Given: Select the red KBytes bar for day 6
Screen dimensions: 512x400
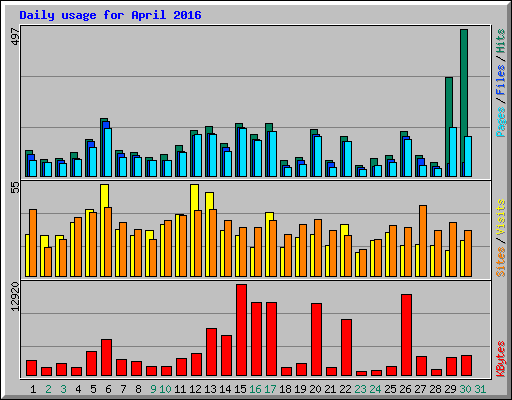Looking at the screenshot, I should tap(107, 358).
